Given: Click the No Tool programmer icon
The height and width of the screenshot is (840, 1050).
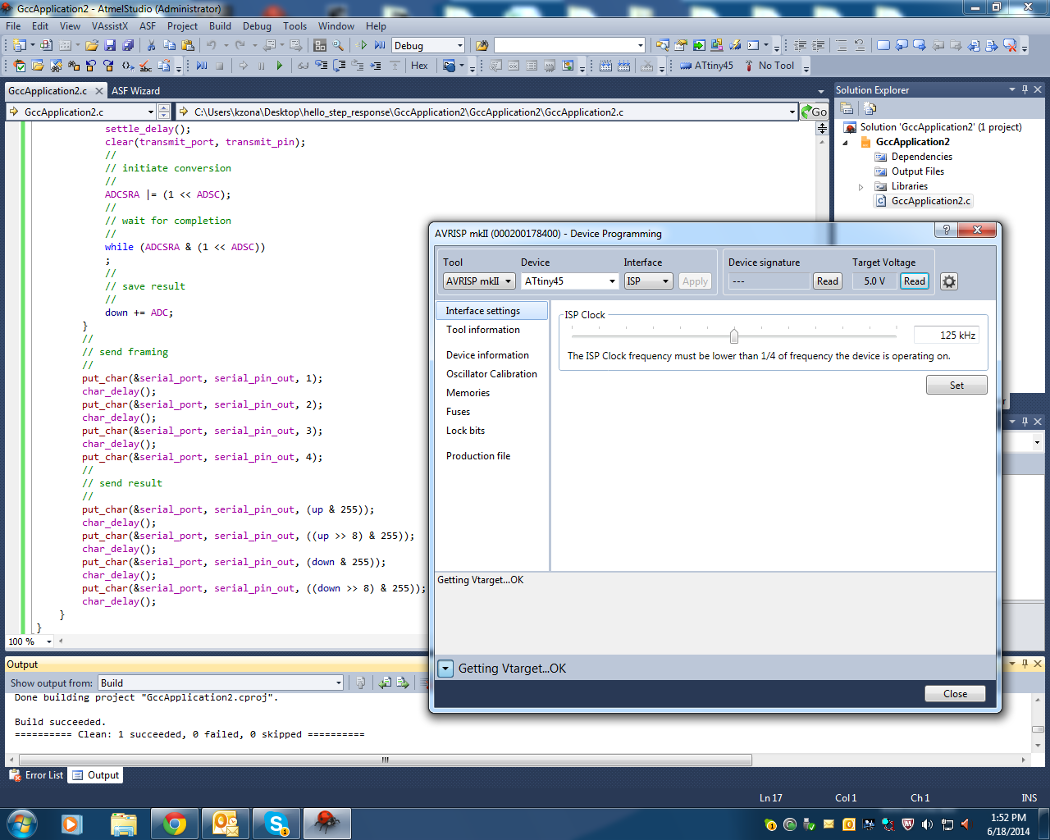Looking at the screenshot, I should click(749, 66).
